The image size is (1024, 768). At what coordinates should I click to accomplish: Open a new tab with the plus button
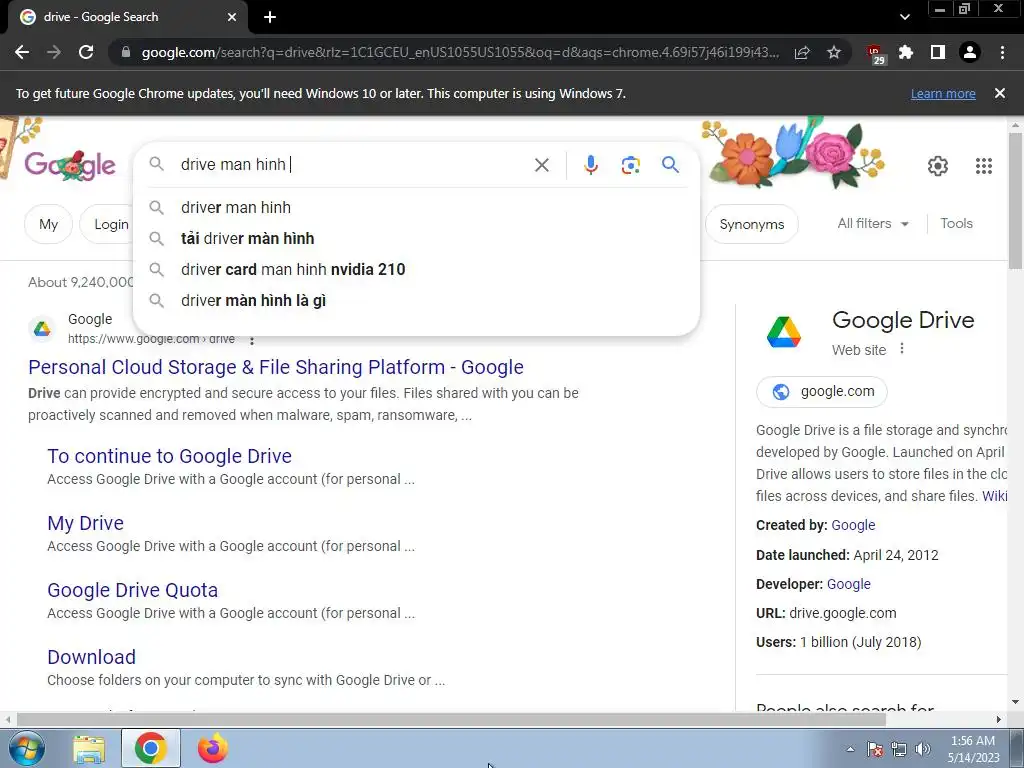[x=270, y=17]
